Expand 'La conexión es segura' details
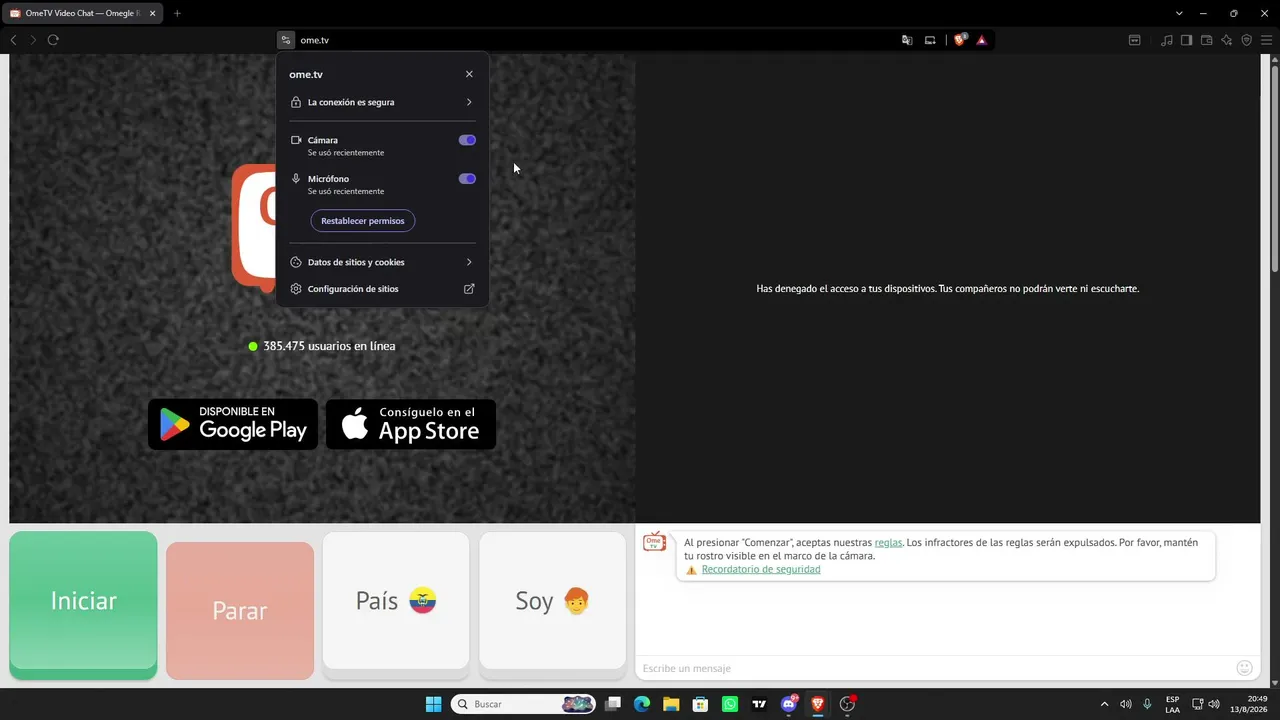This screenshot has height=720, width=1280. coord(382,102)
